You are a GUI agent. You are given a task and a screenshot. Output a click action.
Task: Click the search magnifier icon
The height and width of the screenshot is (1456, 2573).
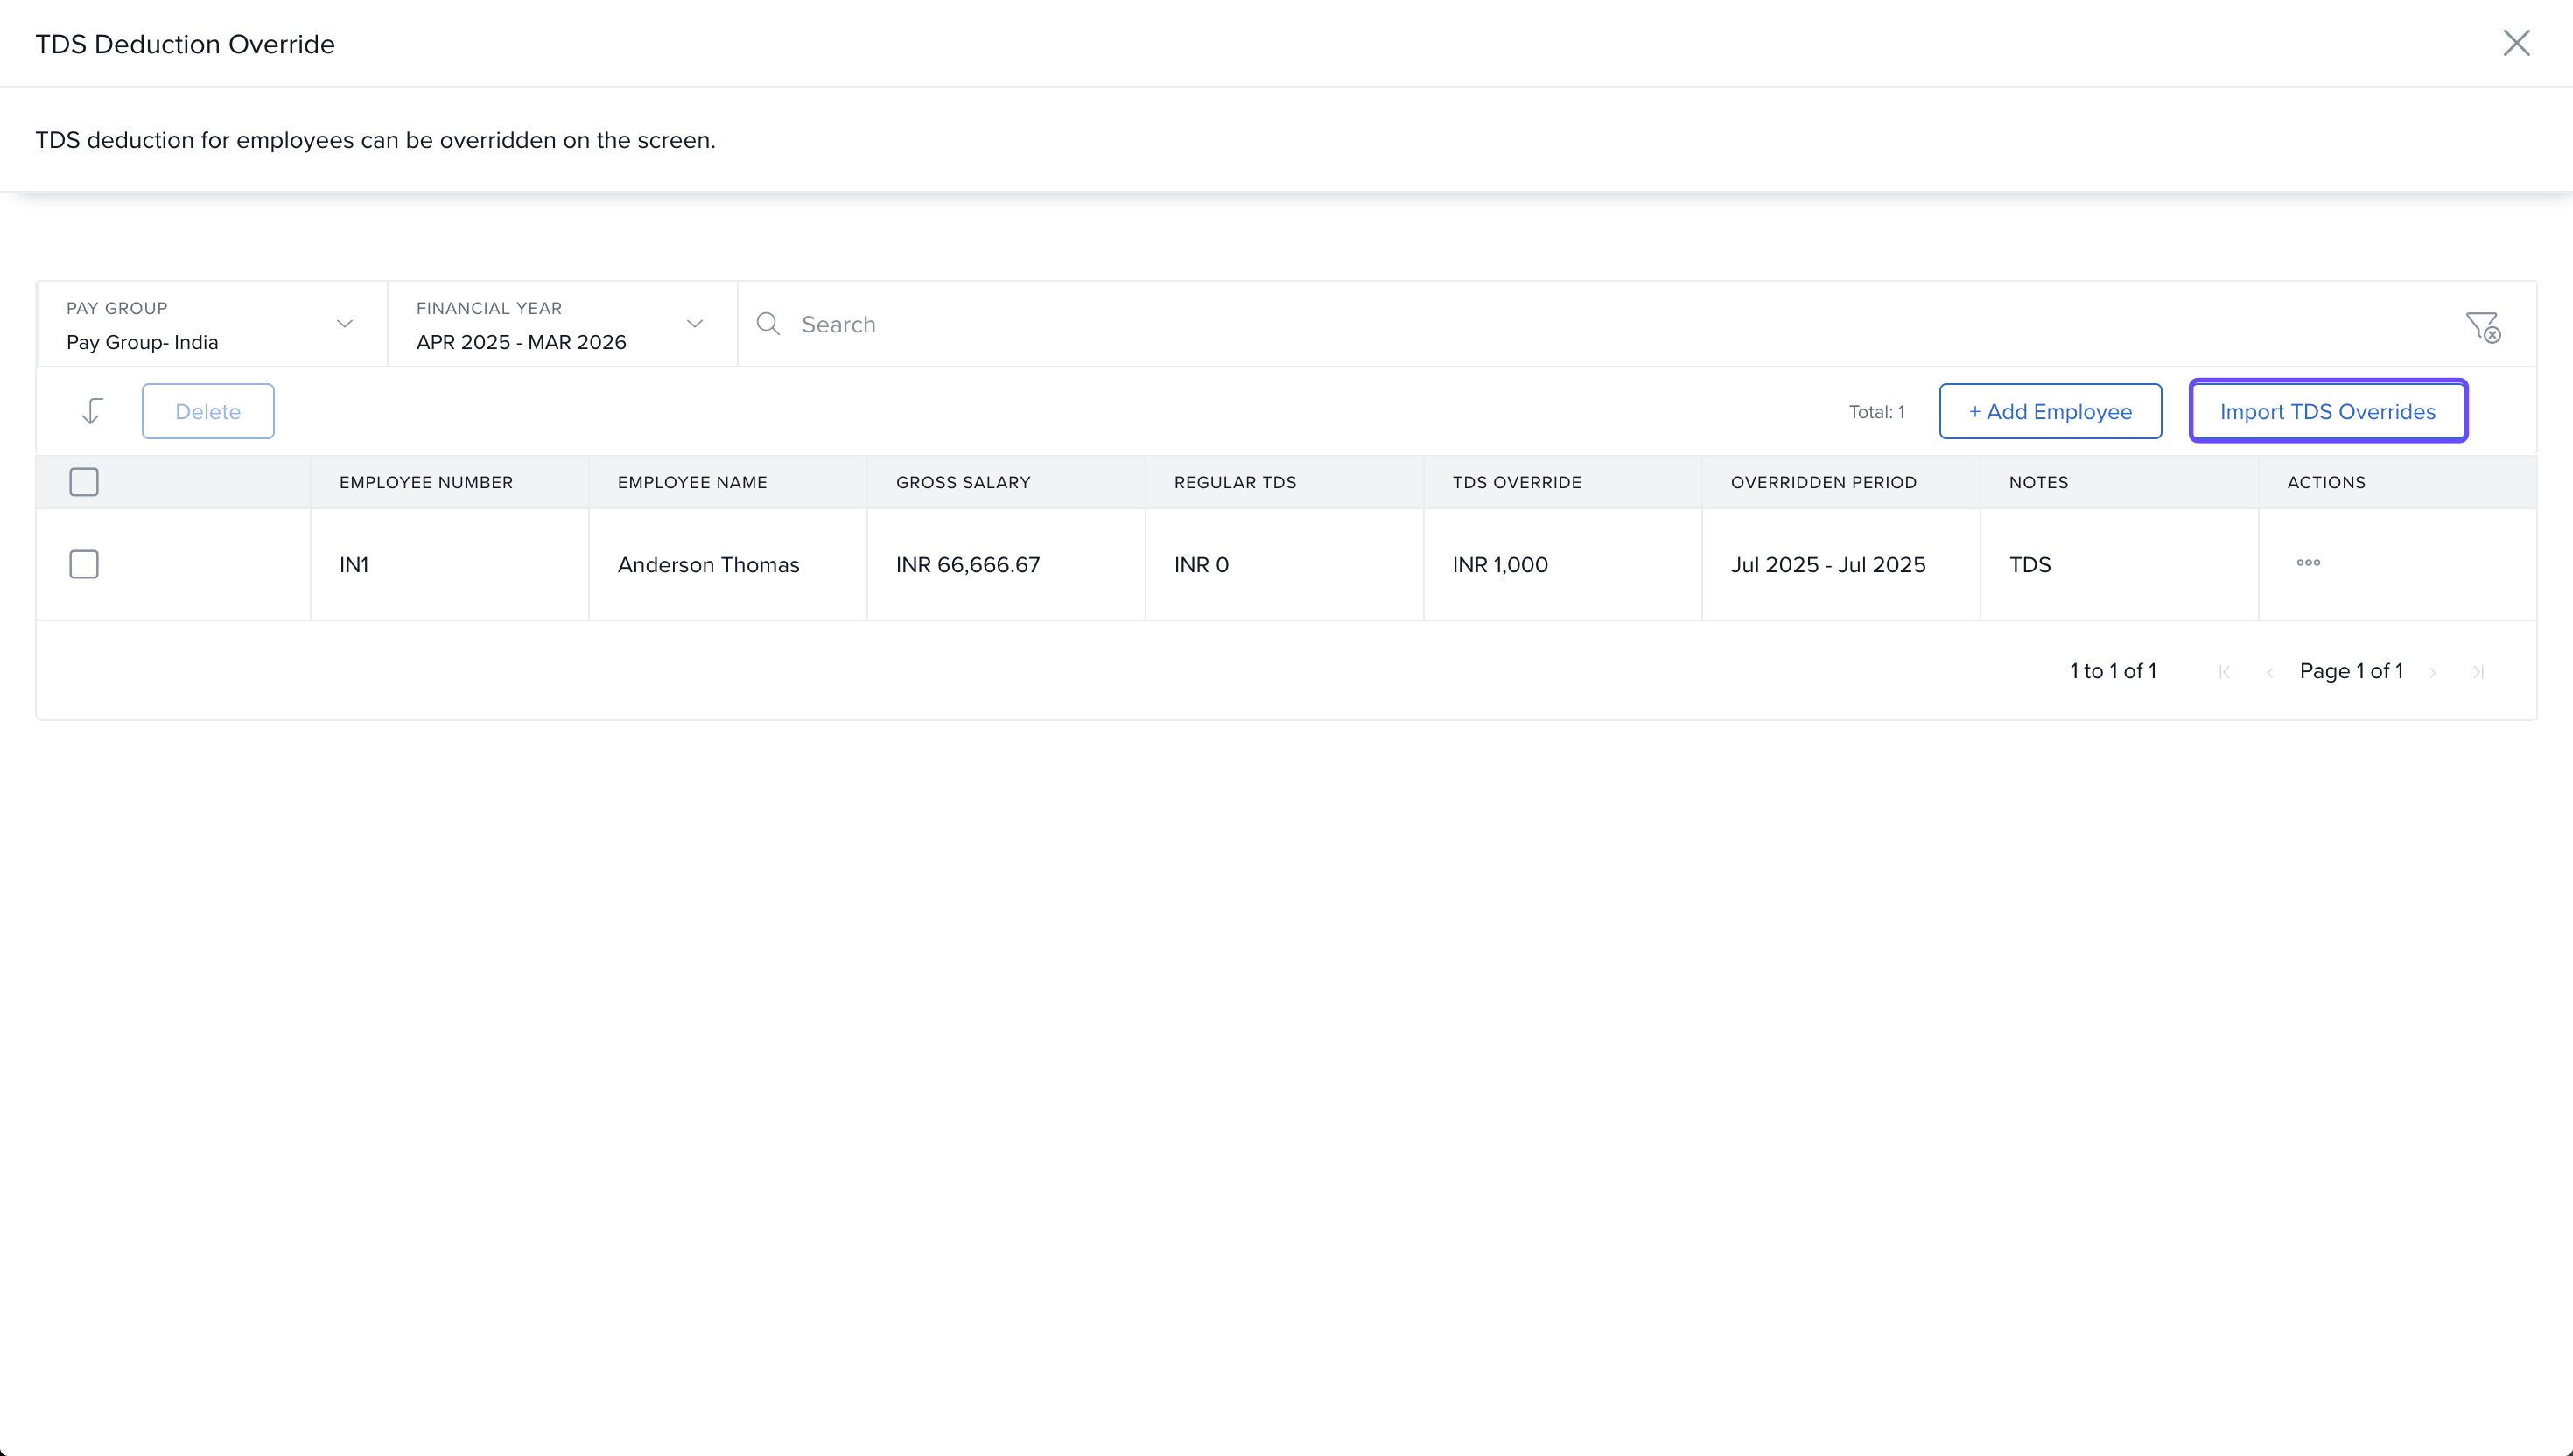pos(768,324)
